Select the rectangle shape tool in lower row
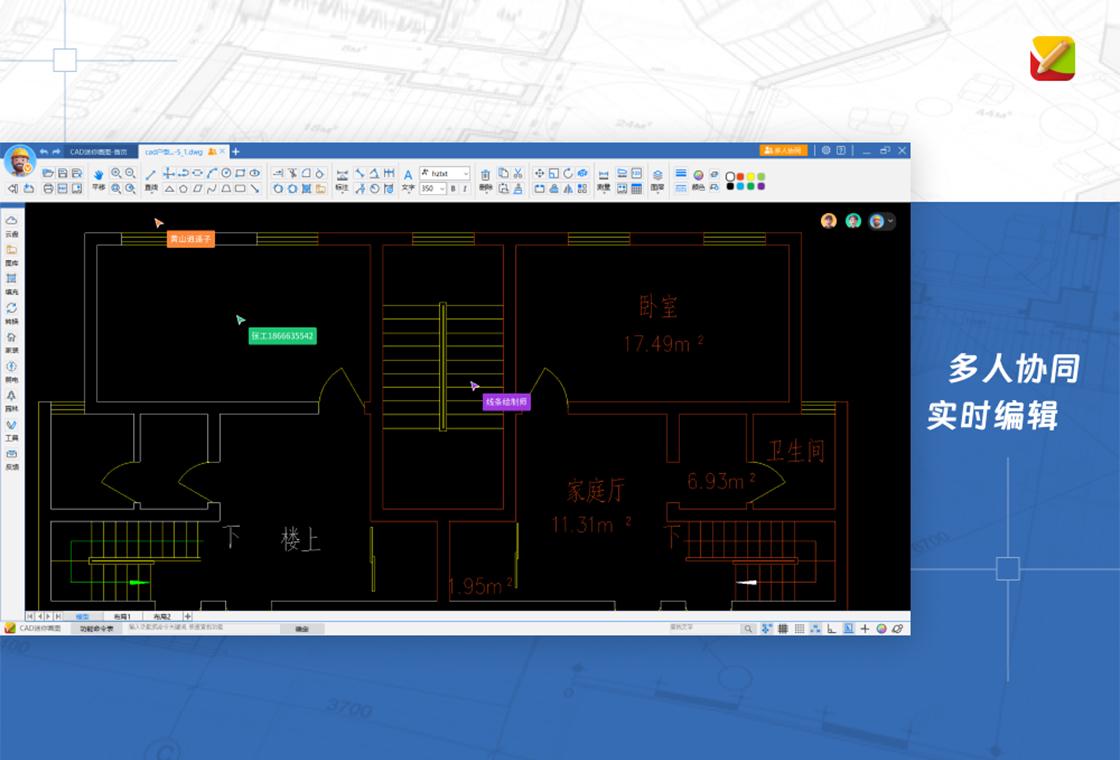 pyautogui.click(x=240, y=189)
